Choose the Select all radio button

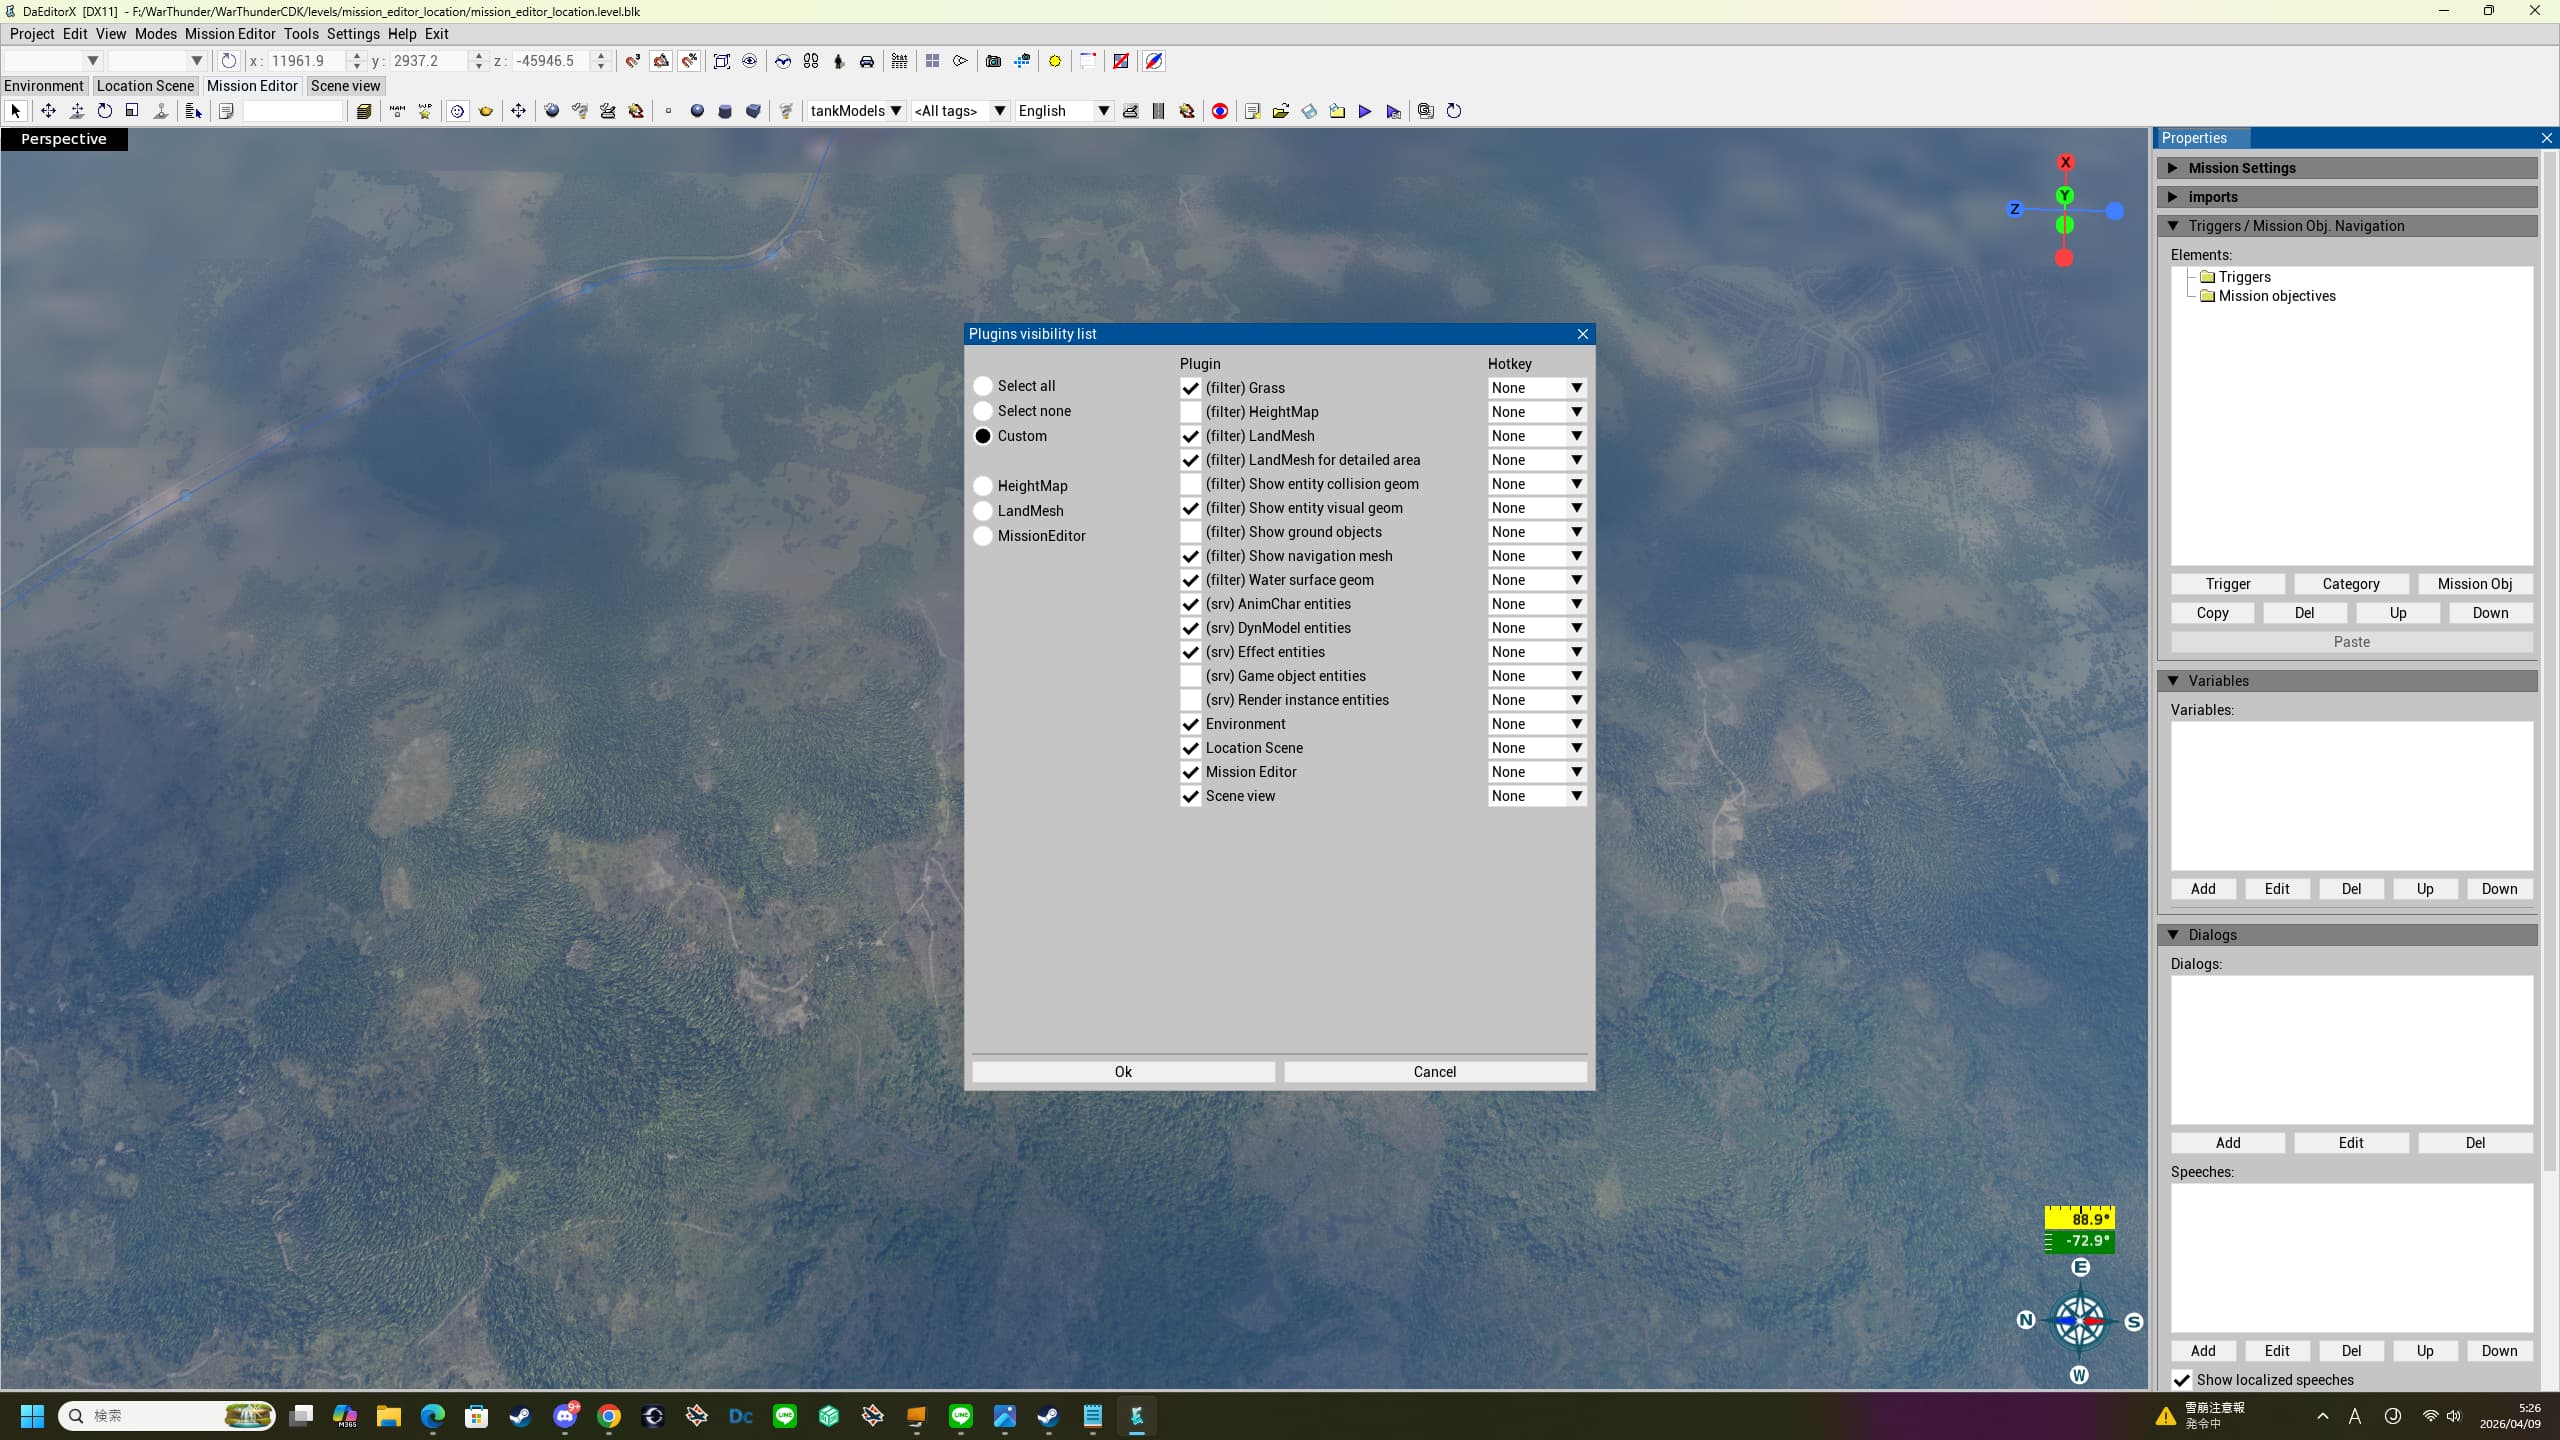(983, 386)
